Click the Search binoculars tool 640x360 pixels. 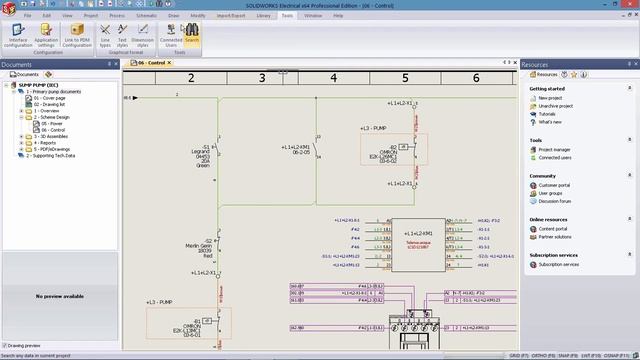pyautogui.click(x=192, y=34)
